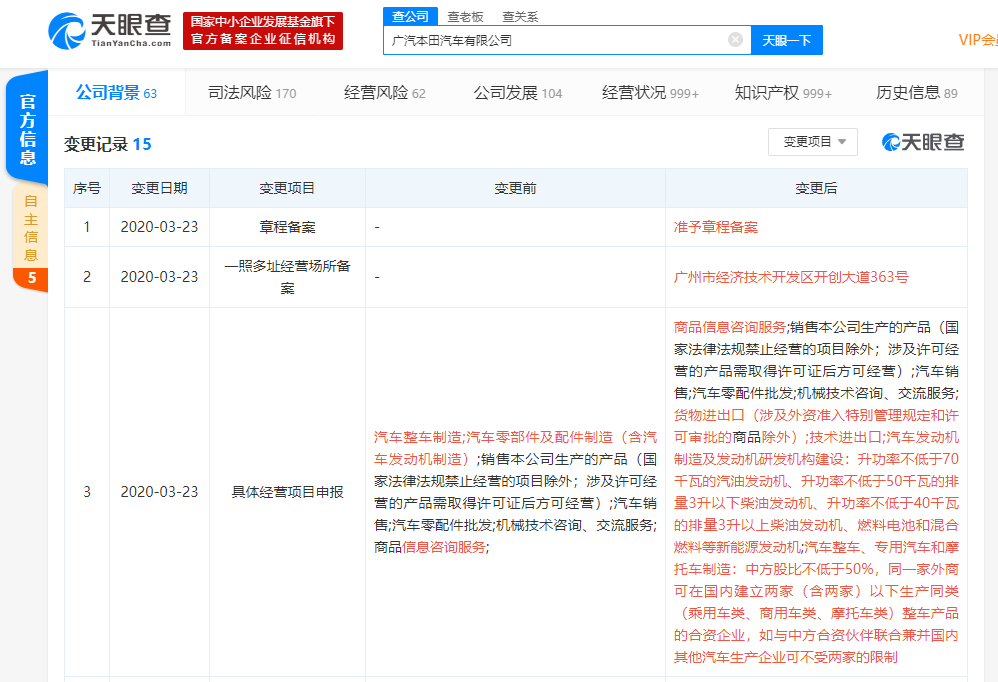Click the orange badge number 5
The image size is (998, 682).
[x=31, y=278]
